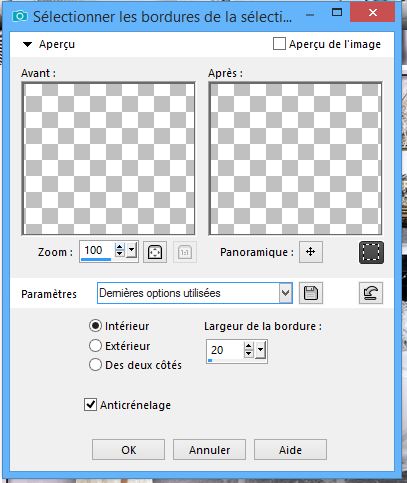Click the border width field showing 20
This screenshot has height=483, width=407.
[x=225, y=350]
